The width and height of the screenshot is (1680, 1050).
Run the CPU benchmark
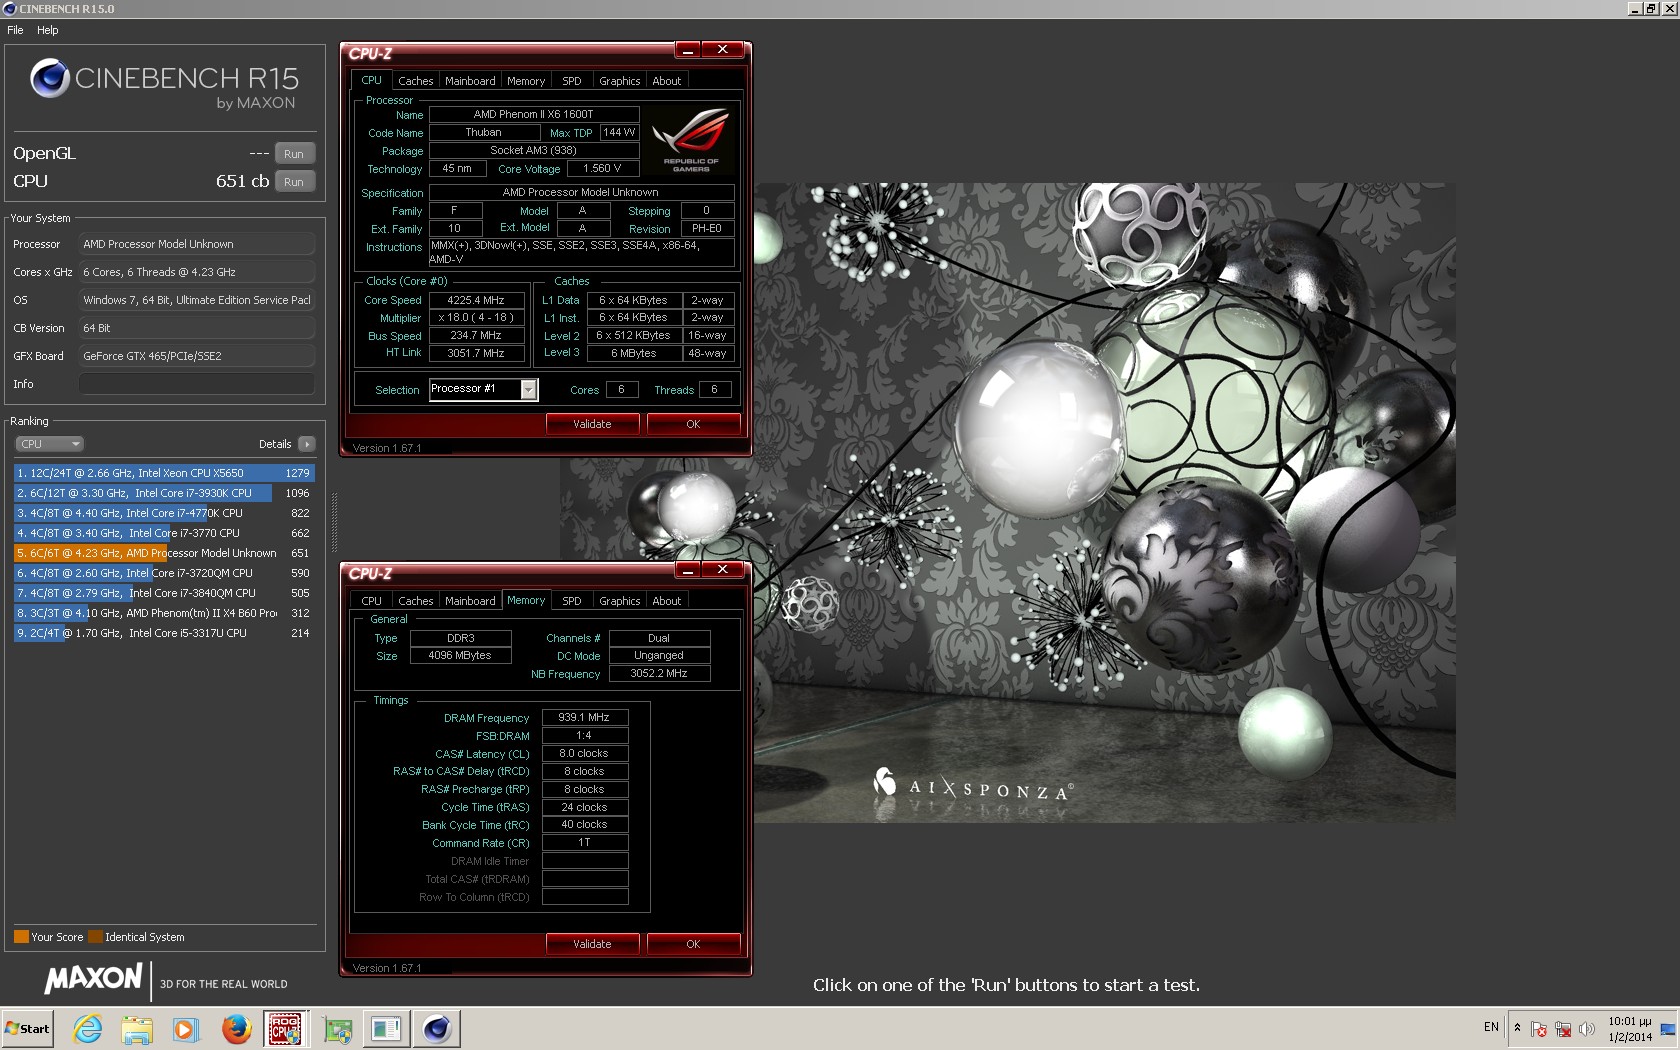(x=294, y=182)
